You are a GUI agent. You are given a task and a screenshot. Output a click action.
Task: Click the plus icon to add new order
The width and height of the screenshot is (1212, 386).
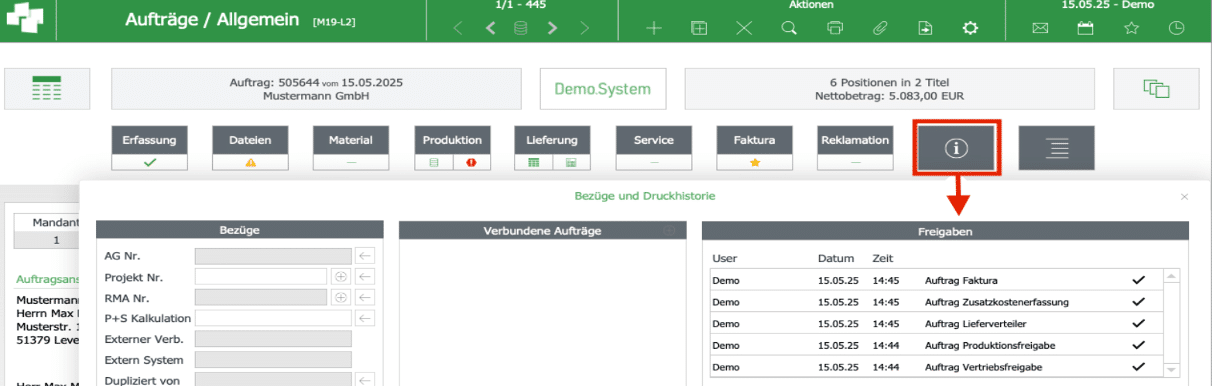(654, 28)
